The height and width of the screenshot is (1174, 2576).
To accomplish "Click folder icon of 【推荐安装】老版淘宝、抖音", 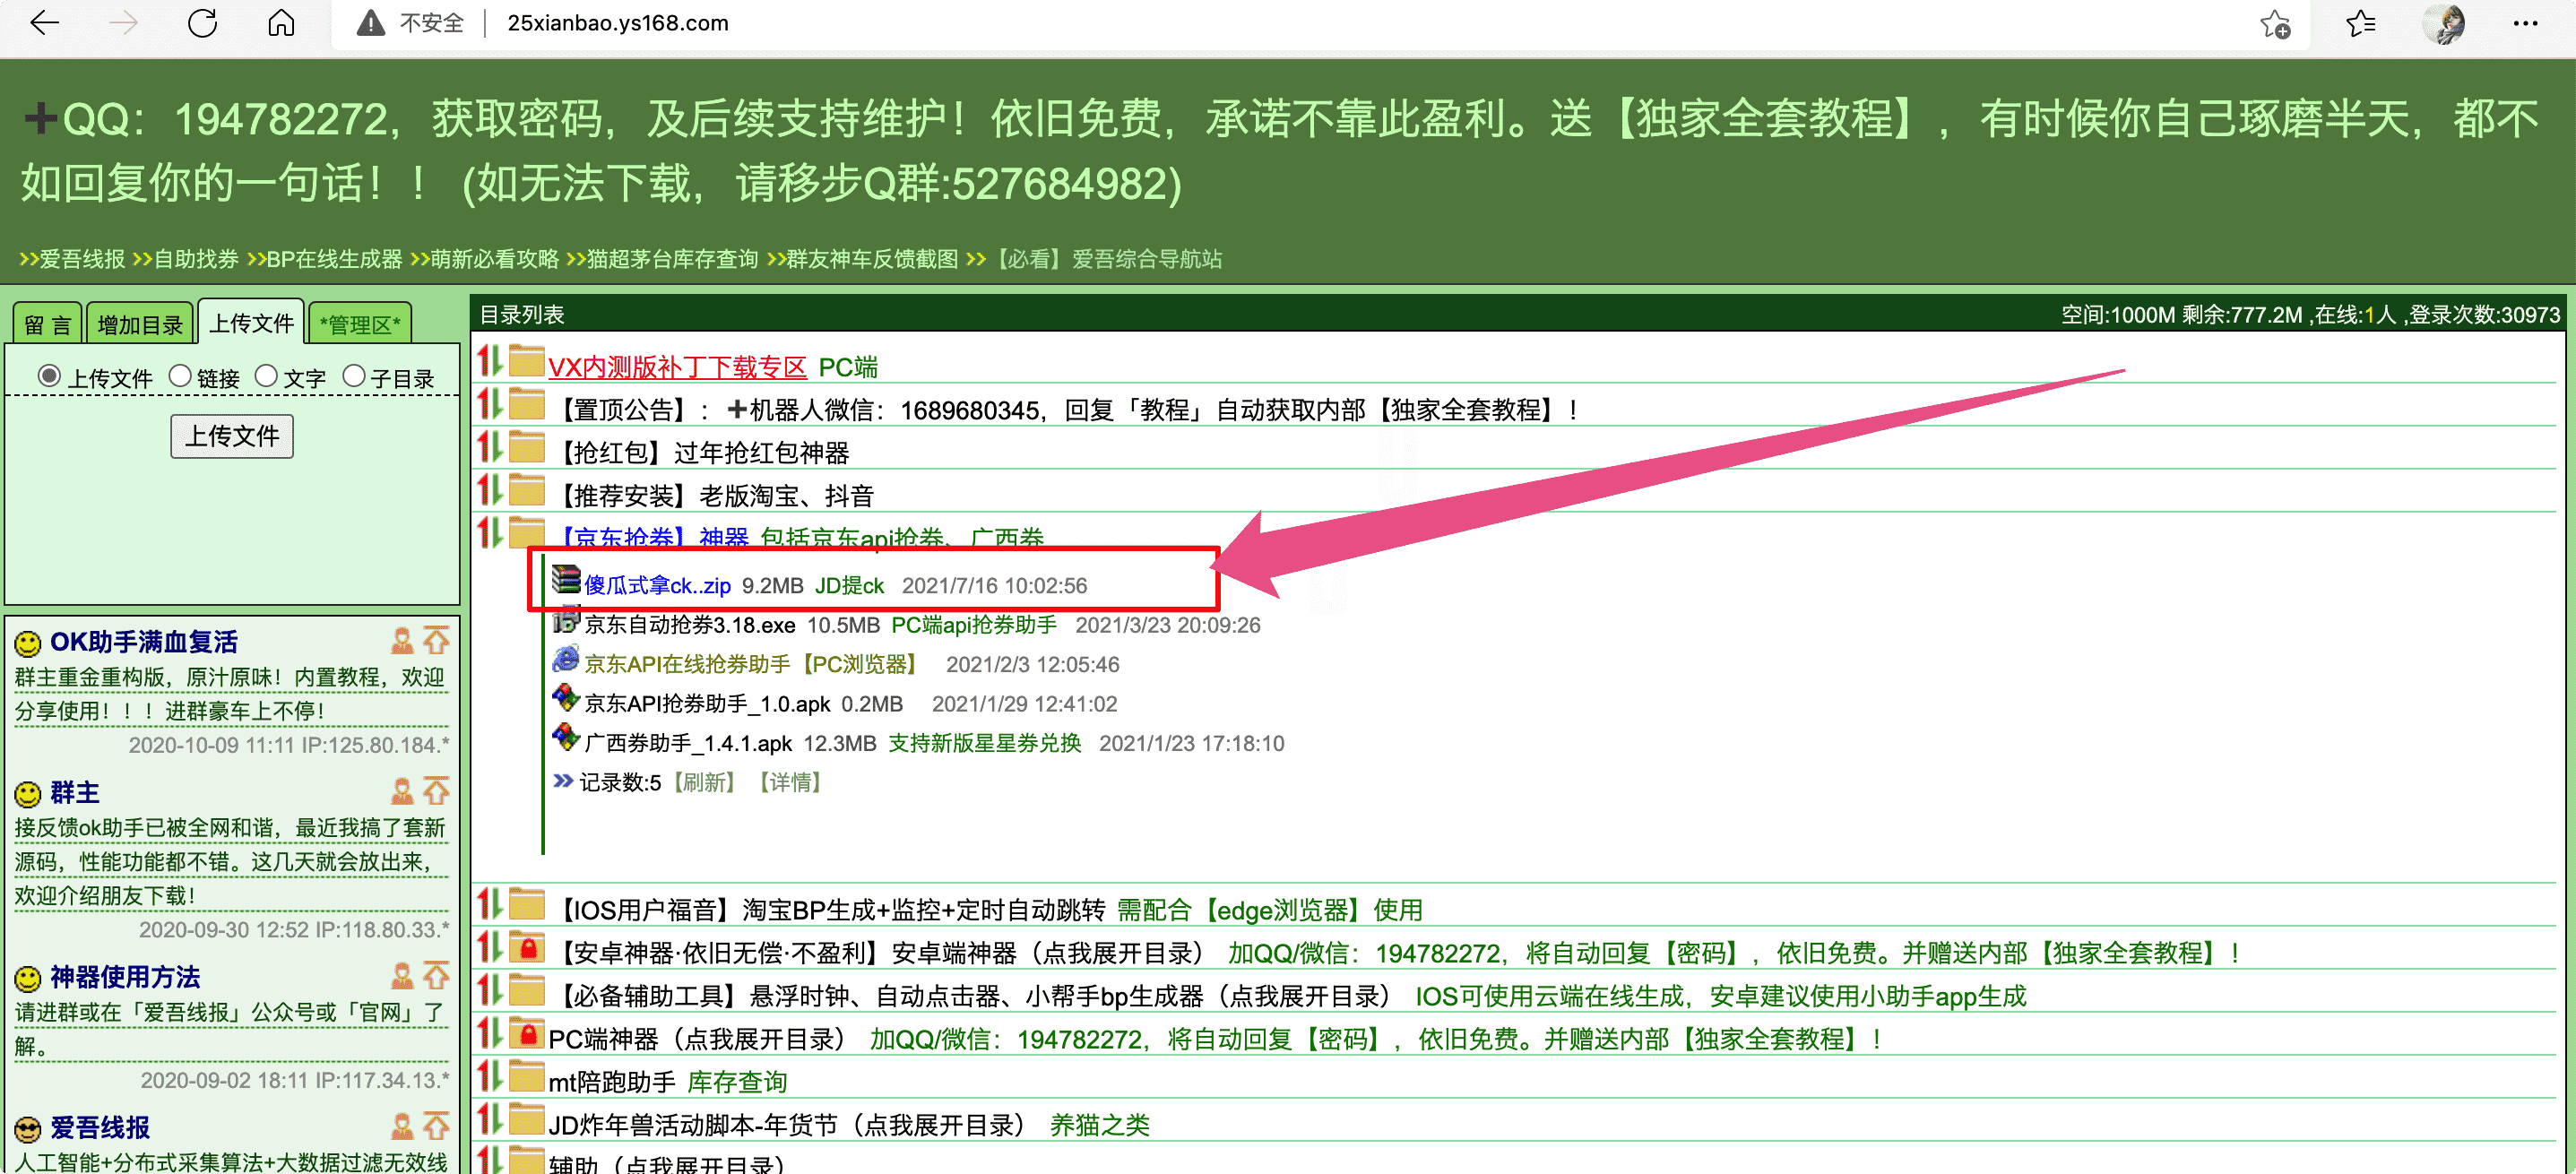I will pyautogui.click(x=526, y=489).
